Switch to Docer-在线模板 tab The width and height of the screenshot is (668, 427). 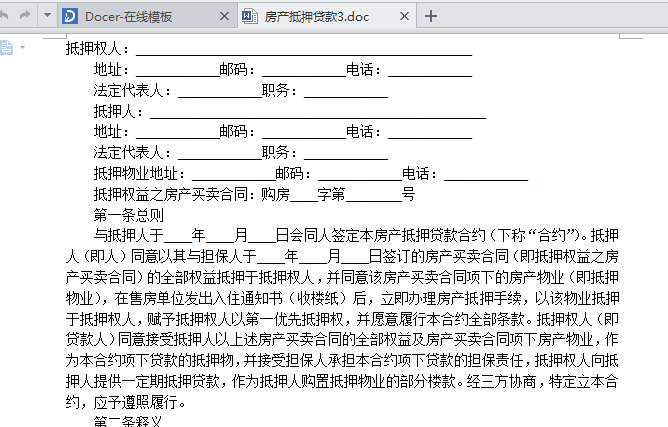pyautogui.click(x=147, y=17)
